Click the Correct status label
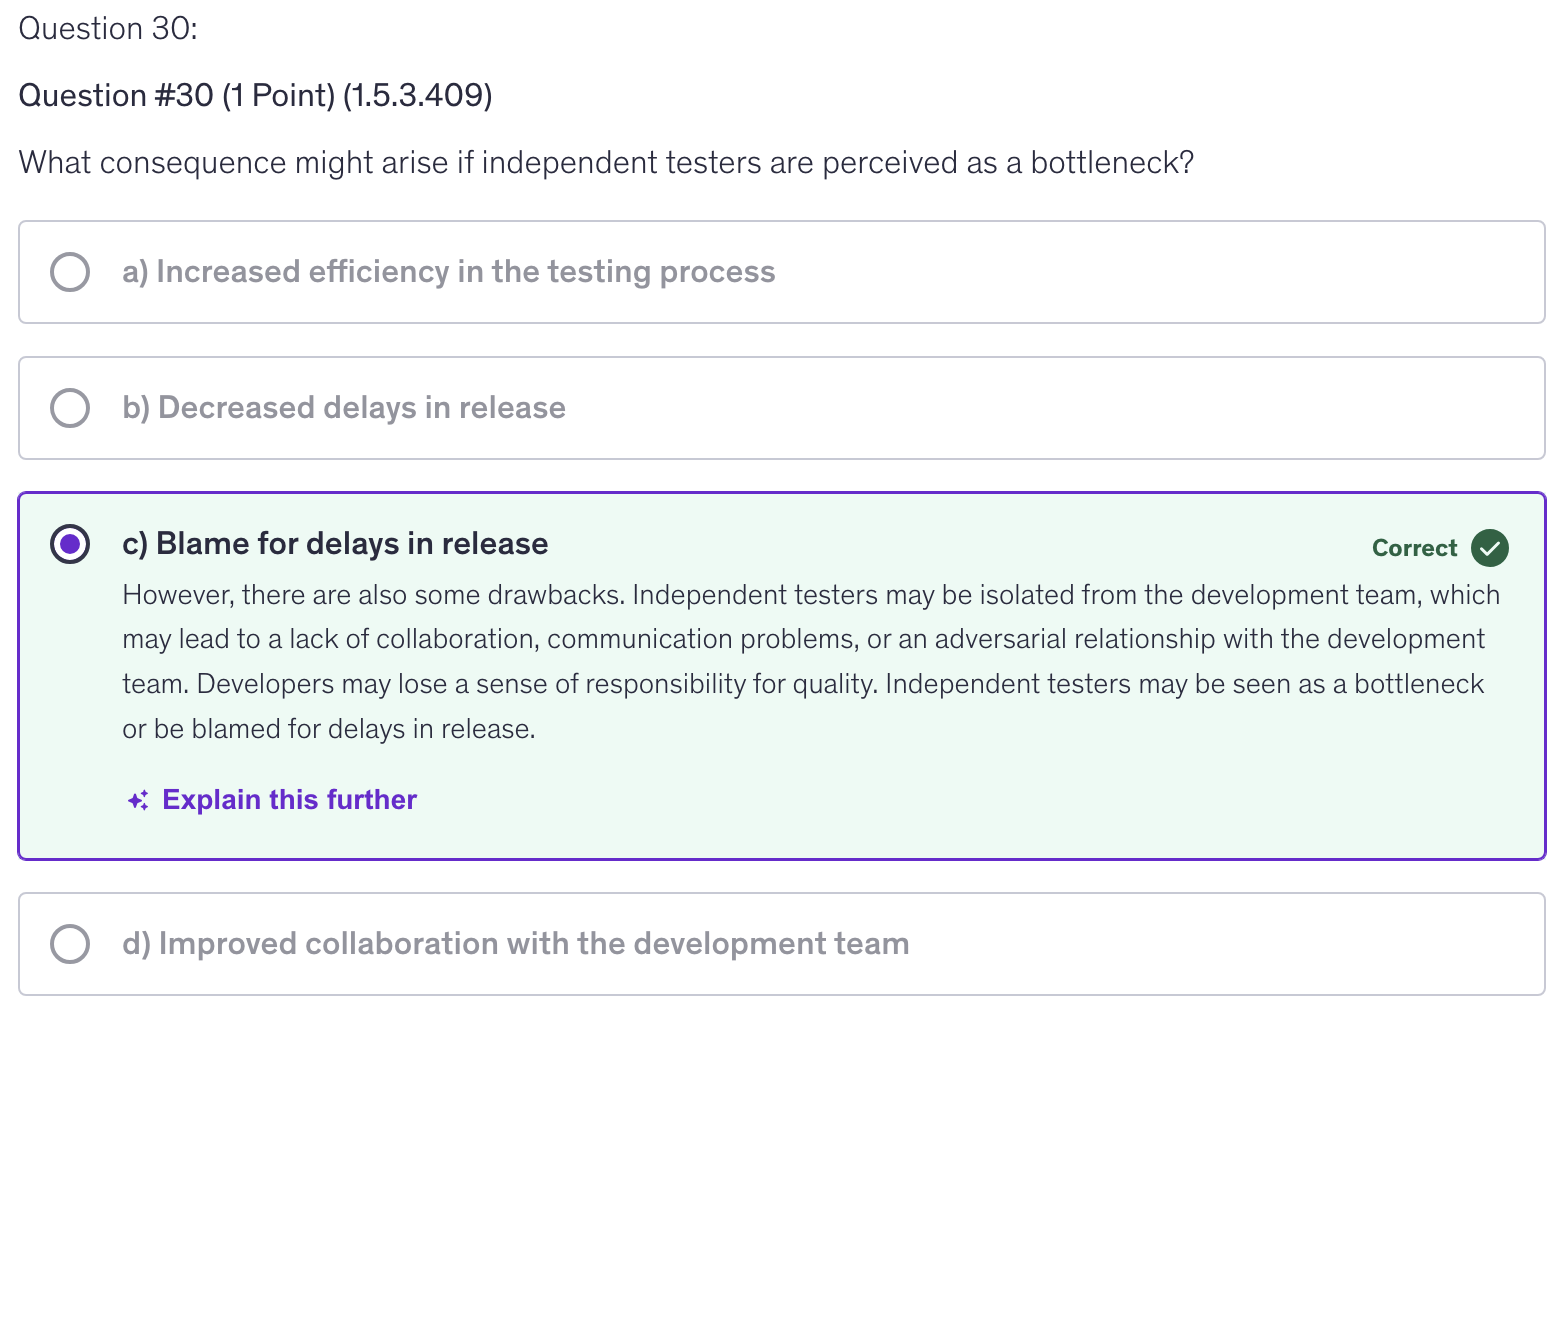Image resolution: width=1566 pixels, height=1336 pixels. (x=1414, y=548)
